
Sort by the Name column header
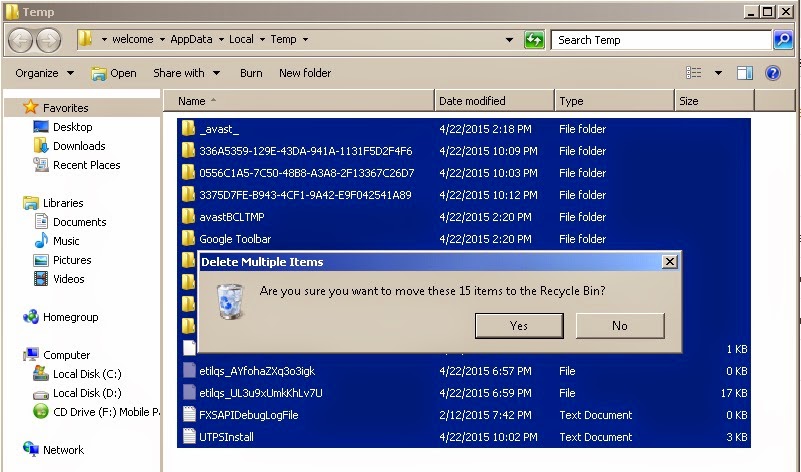point(299,101)
